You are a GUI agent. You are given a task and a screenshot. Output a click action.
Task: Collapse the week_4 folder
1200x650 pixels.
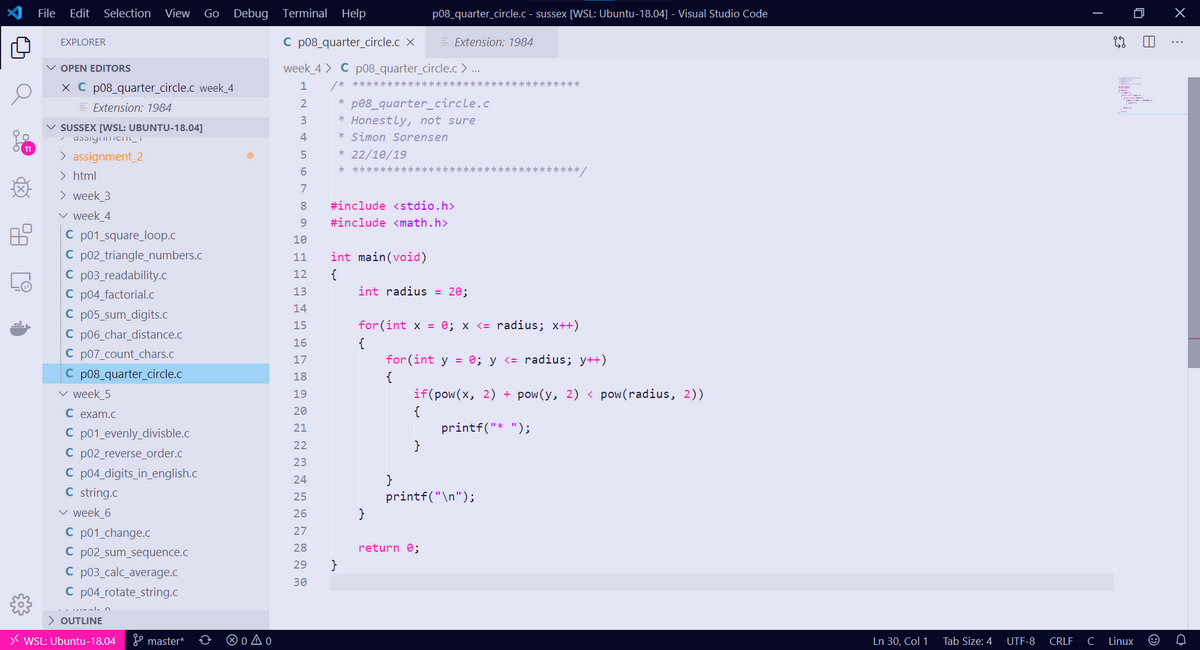coord(91,216)
